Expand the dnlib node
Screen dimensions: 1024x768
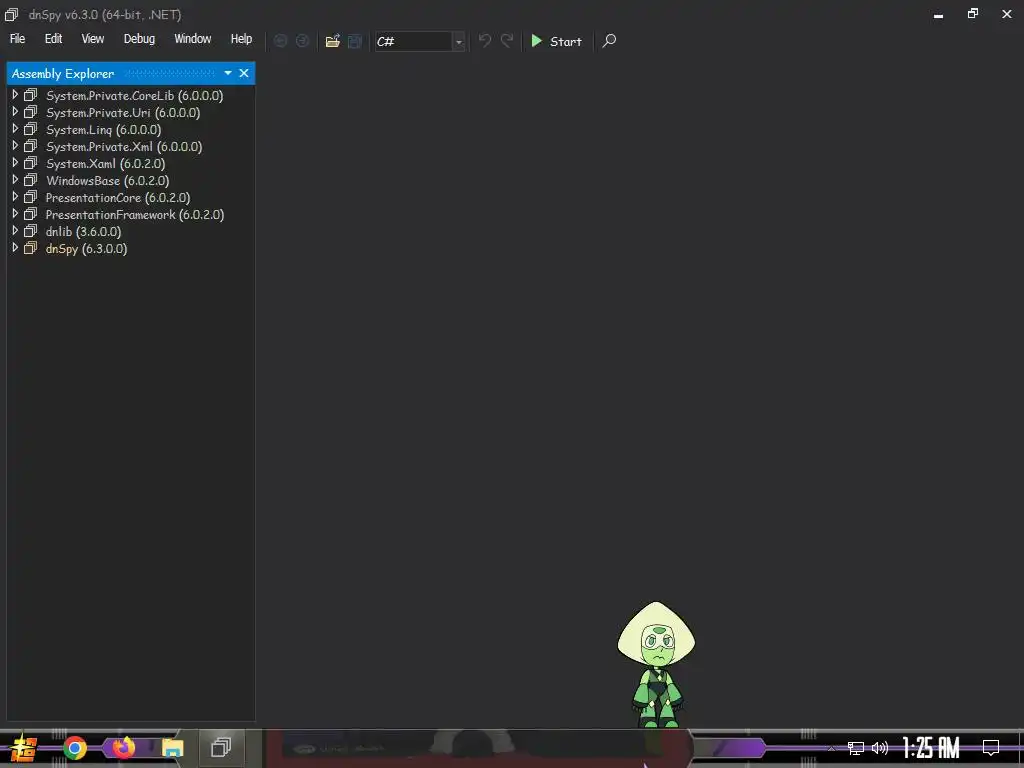[15, 231]
